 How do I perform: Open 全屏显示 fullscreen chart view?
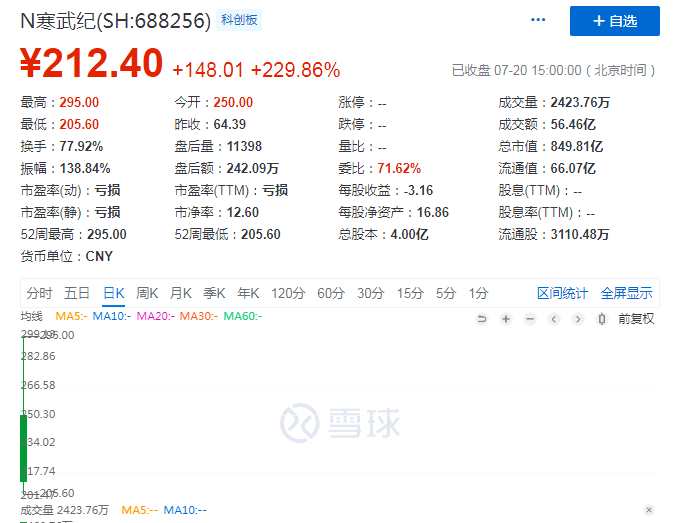pos(626,293)
